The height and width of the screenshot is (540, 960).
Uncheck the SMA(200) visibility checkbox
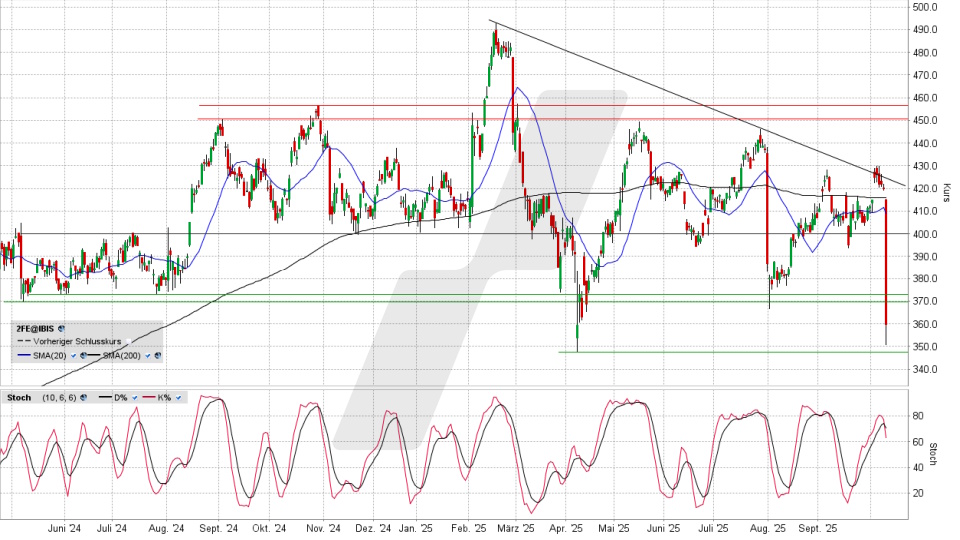pos(147,355)
